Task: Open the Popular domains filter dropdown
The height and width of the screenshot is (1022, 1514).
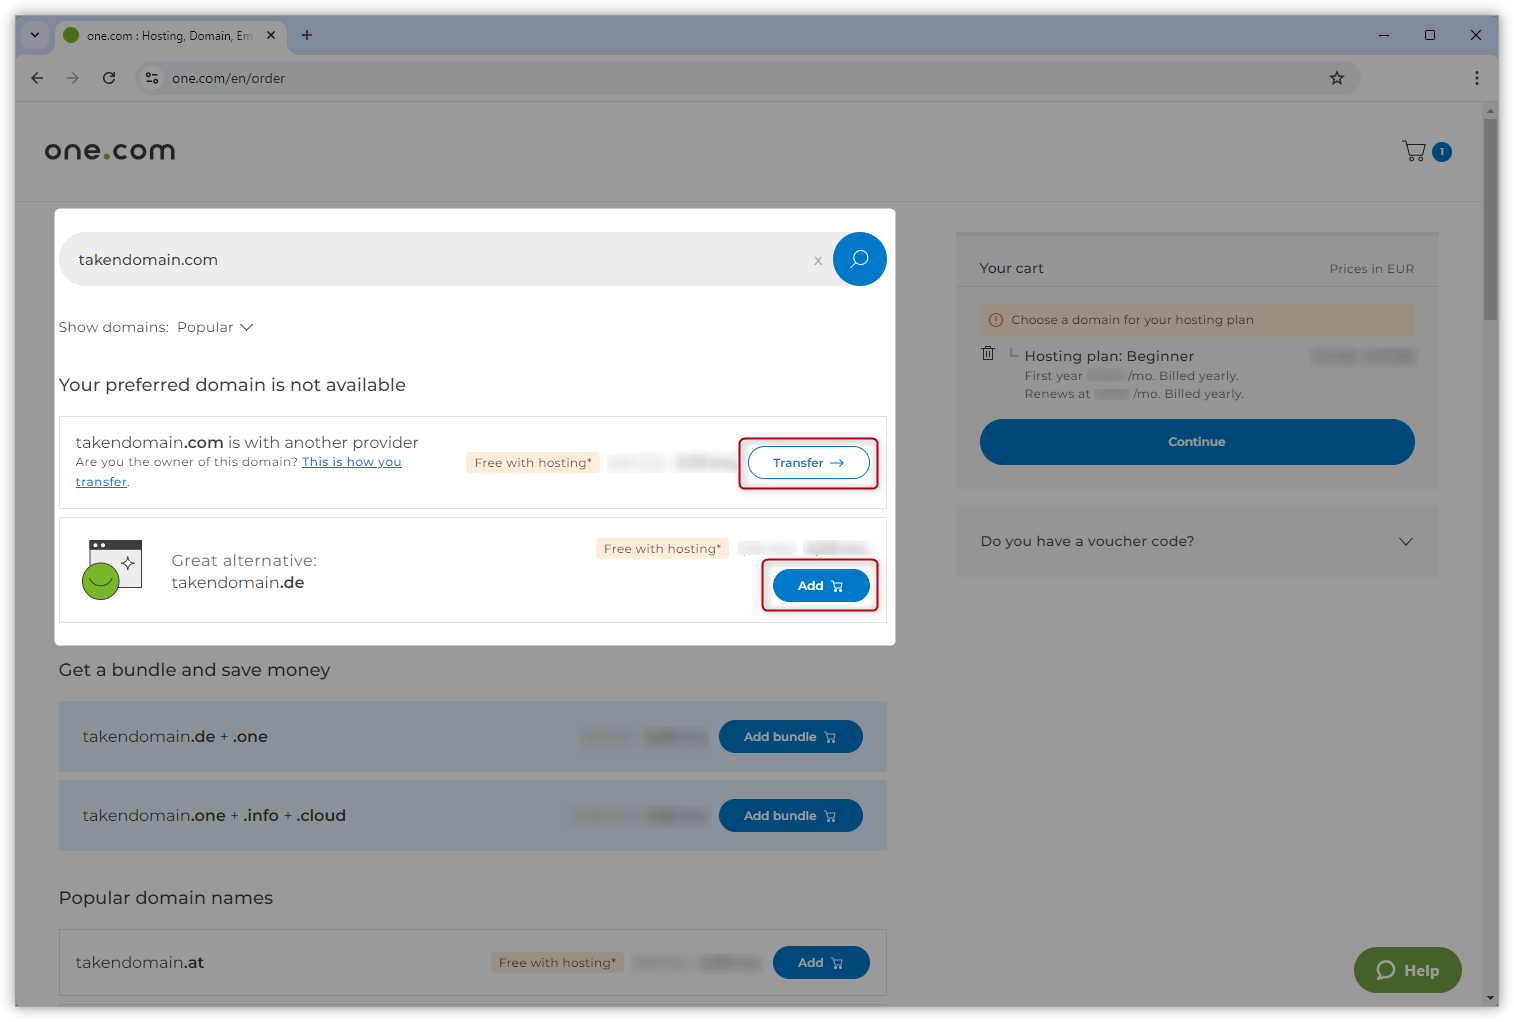Action: pyautogui.click(x=215, y=327)
